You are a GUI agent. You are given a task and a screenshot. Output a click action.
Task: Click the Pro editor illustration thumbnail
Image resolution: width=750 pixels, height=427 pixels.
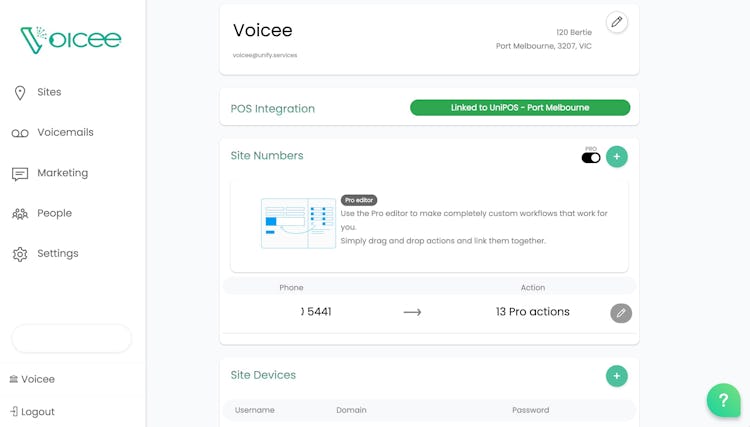click(298, 223)
